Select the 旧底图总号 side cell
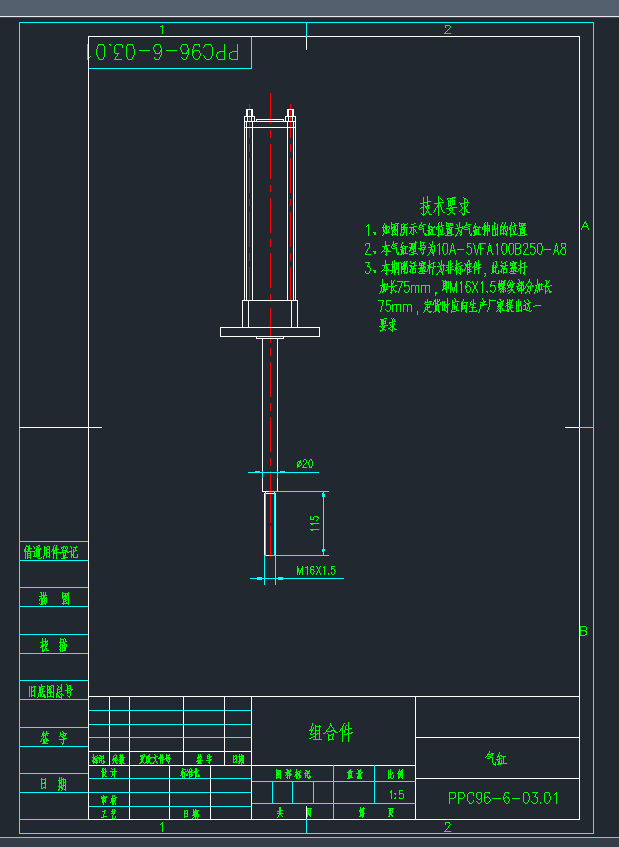Viewport: 619px width, 847px height. (50, 690)
